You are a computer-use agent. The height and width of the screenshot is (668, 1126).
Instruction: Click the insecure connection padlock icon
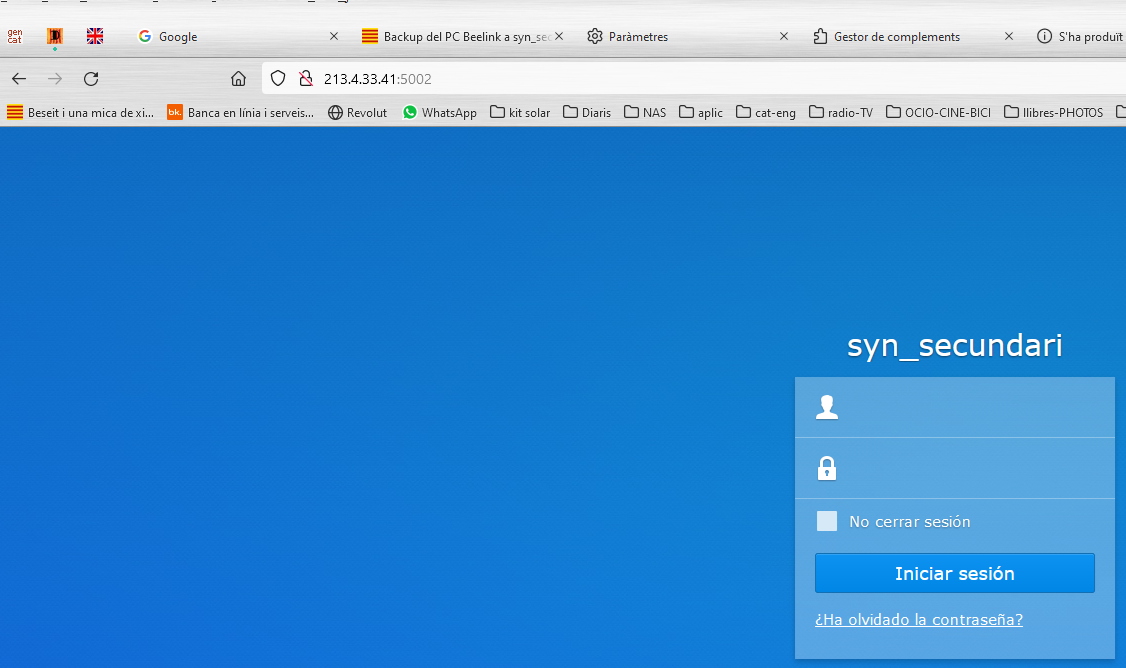306,78
